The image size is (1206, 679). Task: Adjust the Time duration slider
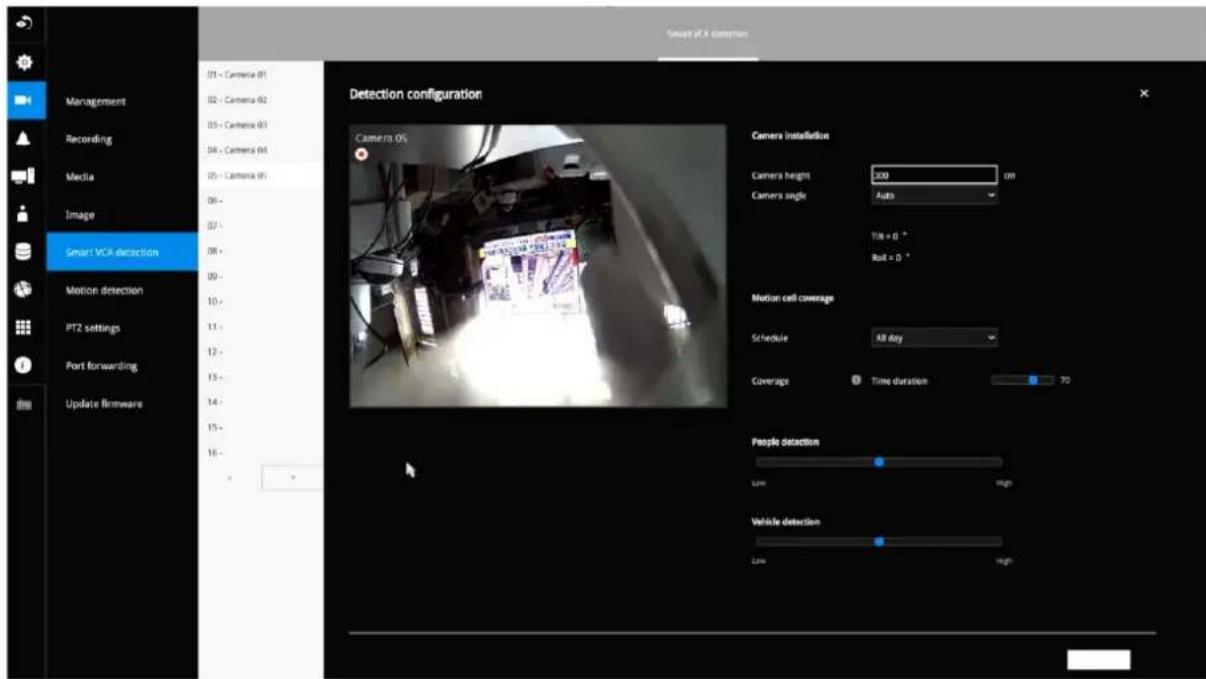(x=1022, y=380)
